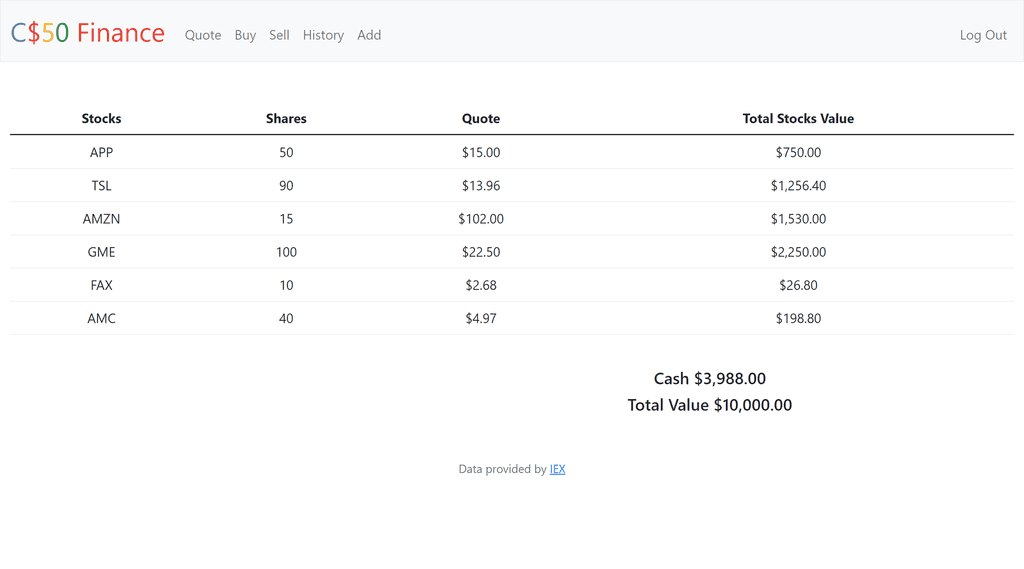Click the Stocks column header
The height and width of the screenshot is (569, 1024).
pyautogui.click(x=101, y=118)
